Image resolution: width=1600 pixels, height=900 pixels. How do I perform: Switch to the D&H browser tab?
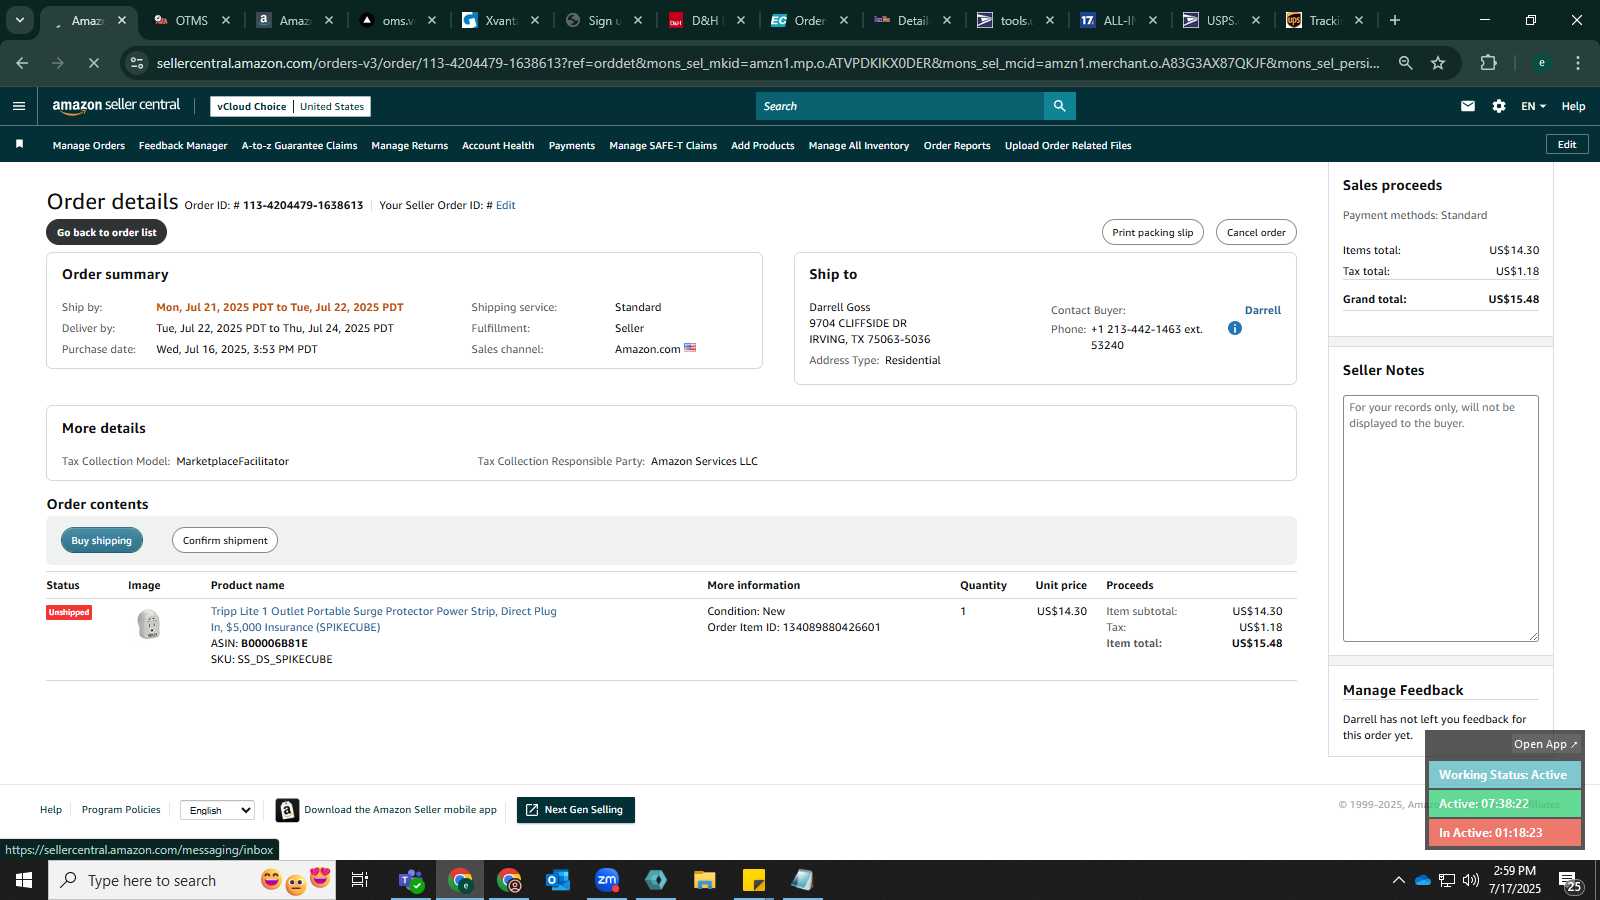(705, 20)
